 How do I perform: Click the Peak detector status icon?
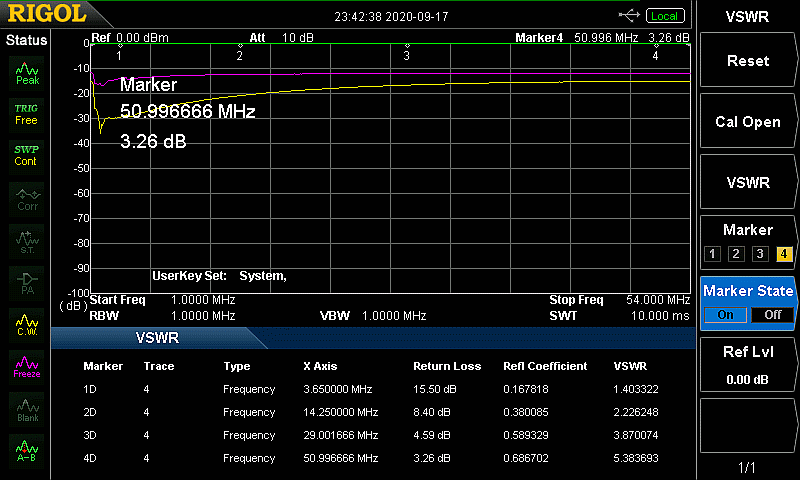pos(27,72)
